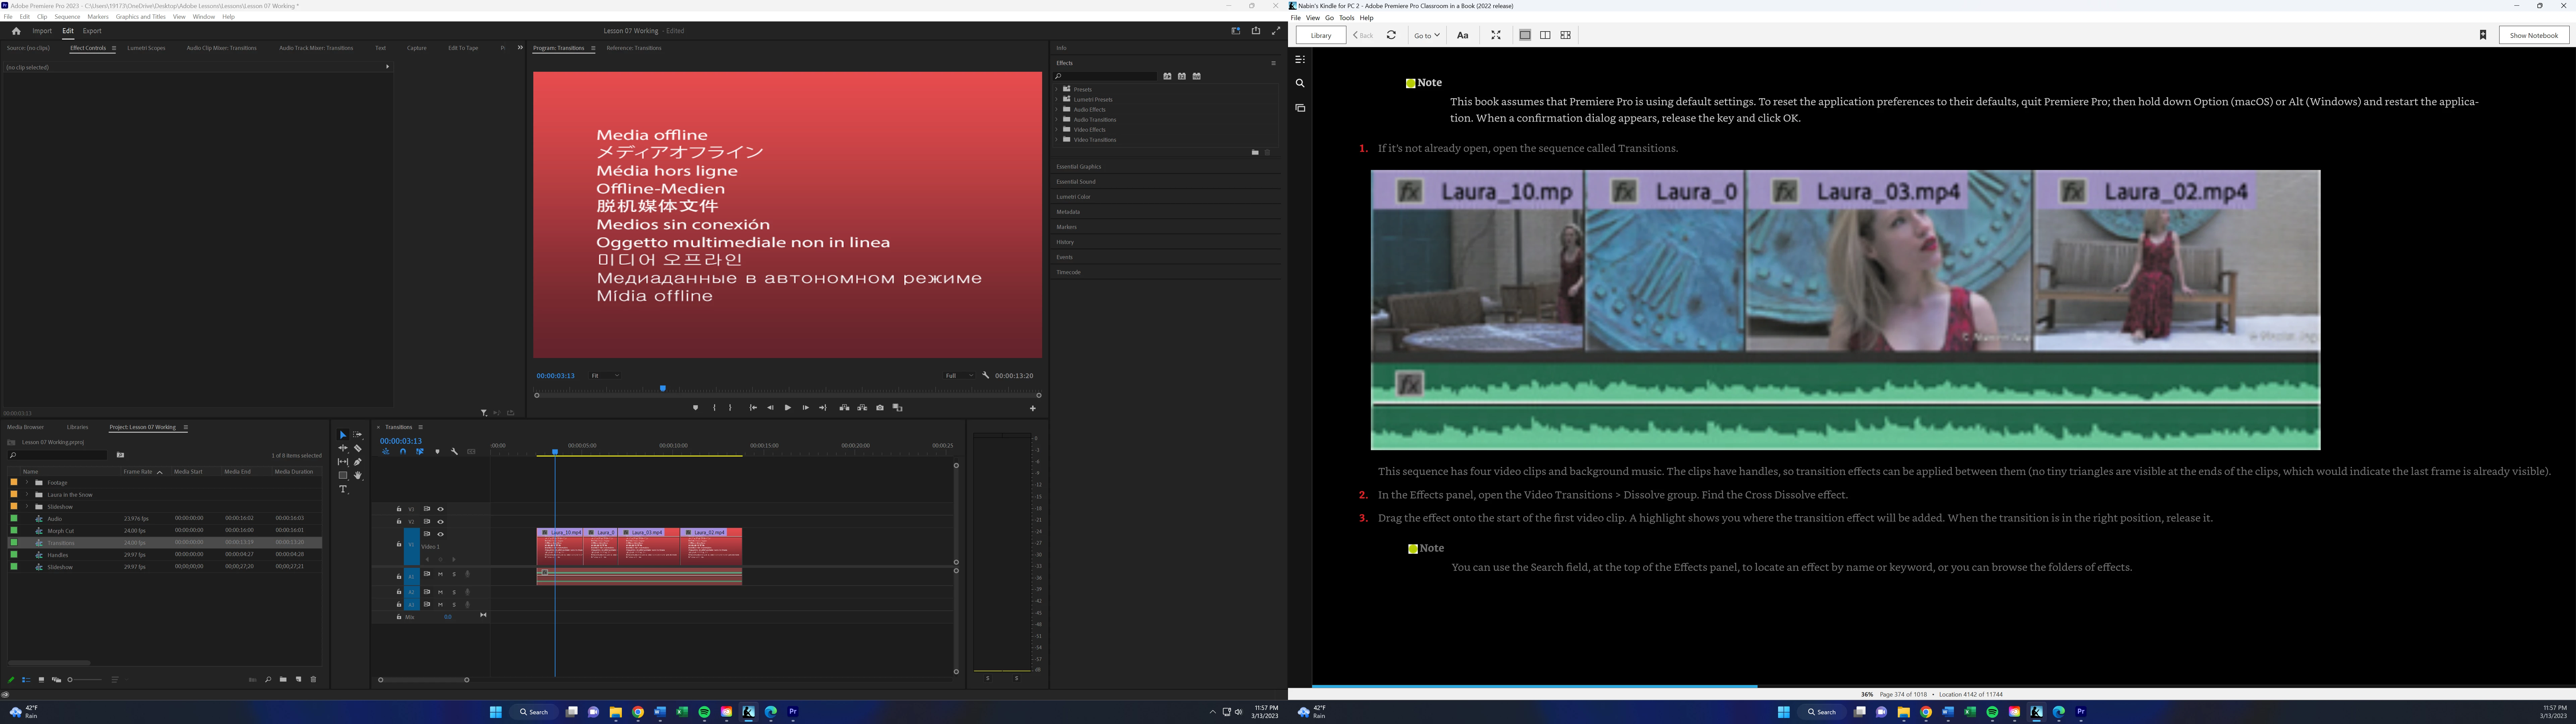Switch to the Lumetri Scopes tab
Image resolution: width=2576 pixels, height=724 pixels.
[x=146, y=48]
